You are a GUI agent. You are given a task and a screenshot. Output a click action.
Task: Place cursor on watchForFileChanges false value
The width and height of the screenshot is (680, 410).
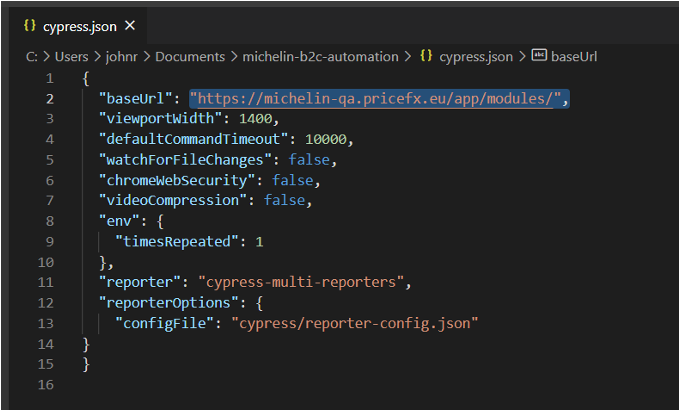(x=309, y=160)
